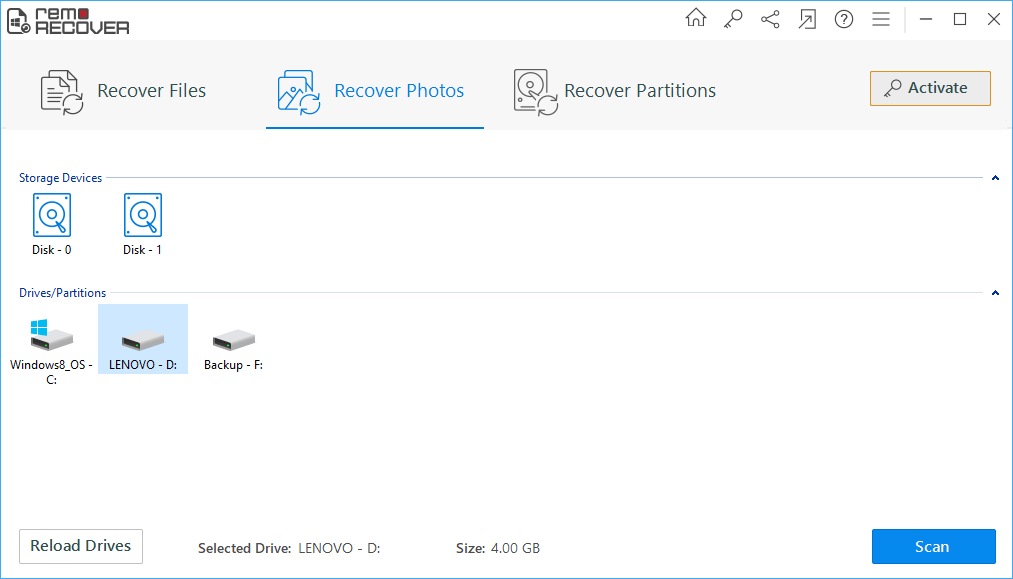The image size is (1013, 579).
Task: Collapse the Storage Devices section
Action: coord(995,177)
